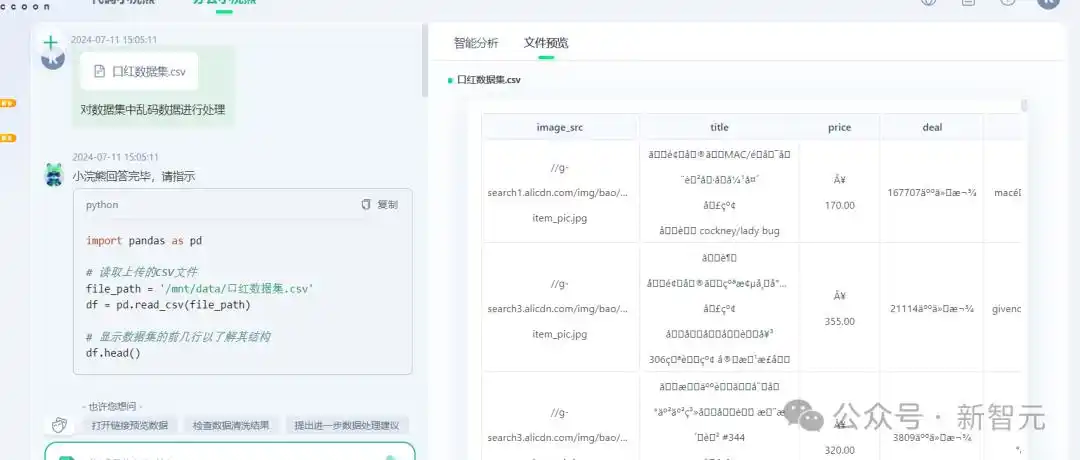The image size is (1080, 460).
Task: Open the 口红数据集.csv file attachment
Action: pos(140,72)
